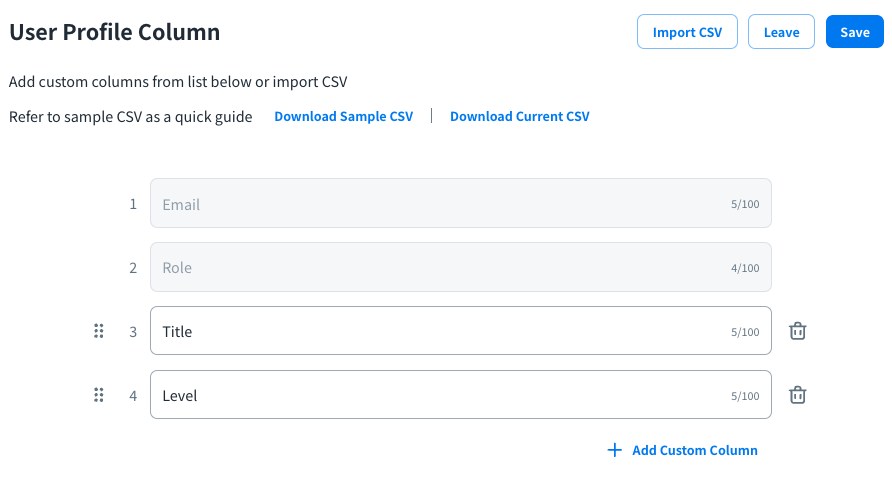Click the 4/100 counter in Role field
Image resolution: width=892 pixels, height=479 pixels.
(x=744, y=268)
